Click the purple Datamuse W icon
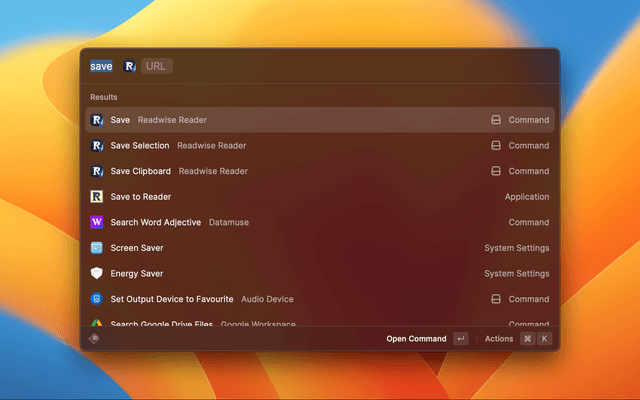Screen dimensions: 640x400 97,222
